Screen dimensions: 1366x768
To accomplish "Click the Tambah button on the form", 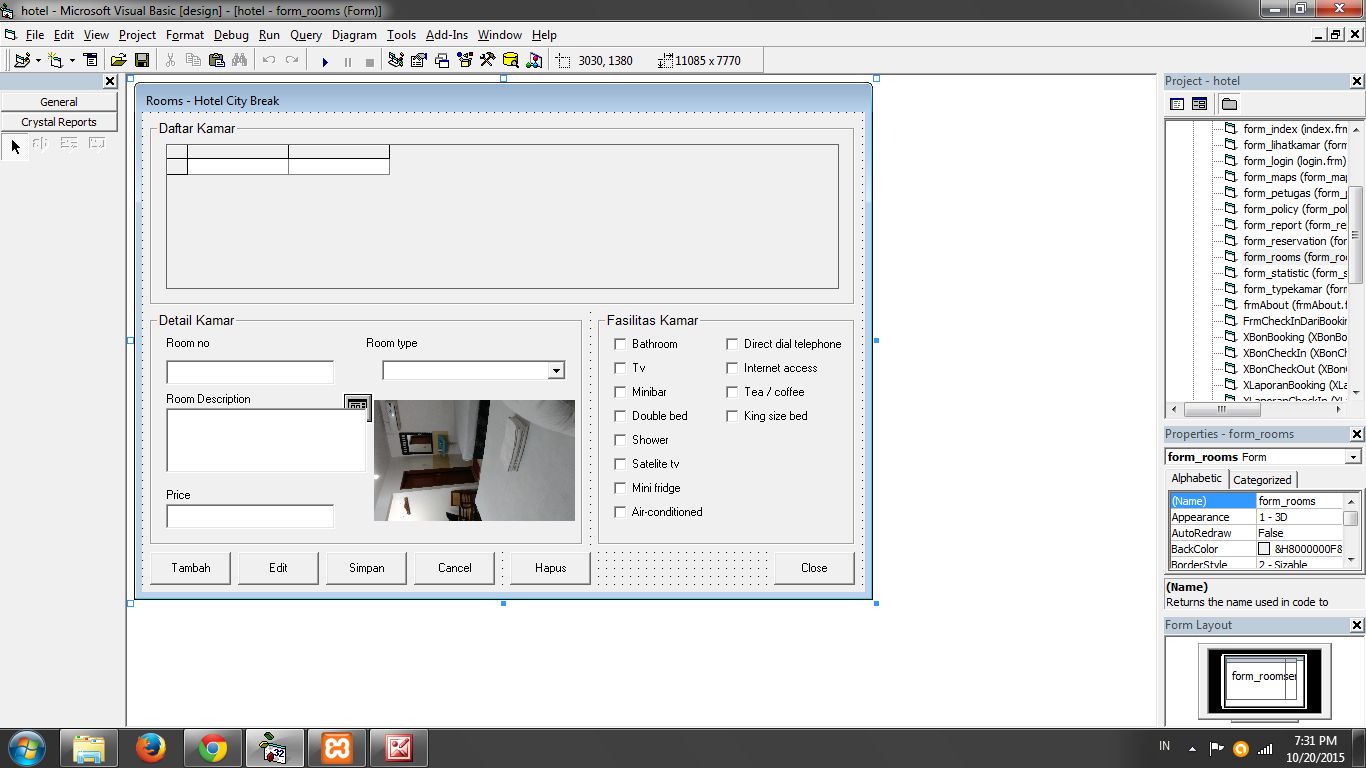I will (x=190, y=568).
